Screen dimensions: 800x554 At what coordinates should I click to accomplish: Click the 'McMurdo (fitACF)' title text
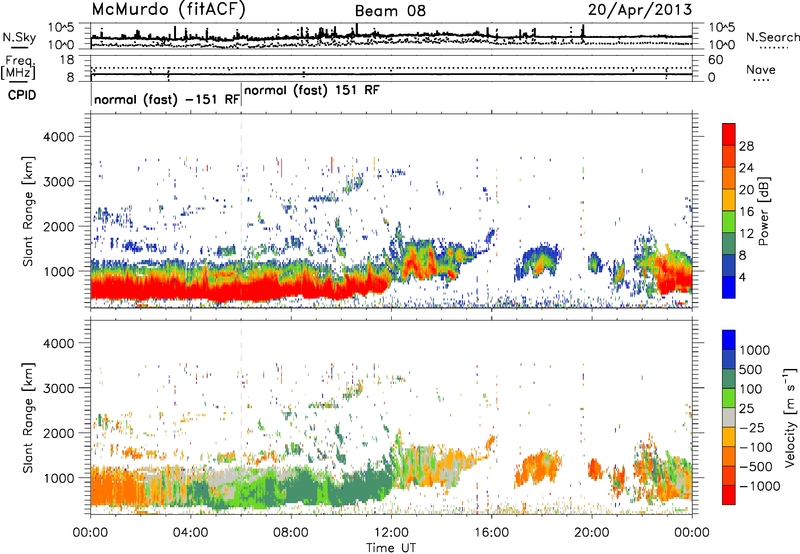pyautogui.click(x=168, y=10)
